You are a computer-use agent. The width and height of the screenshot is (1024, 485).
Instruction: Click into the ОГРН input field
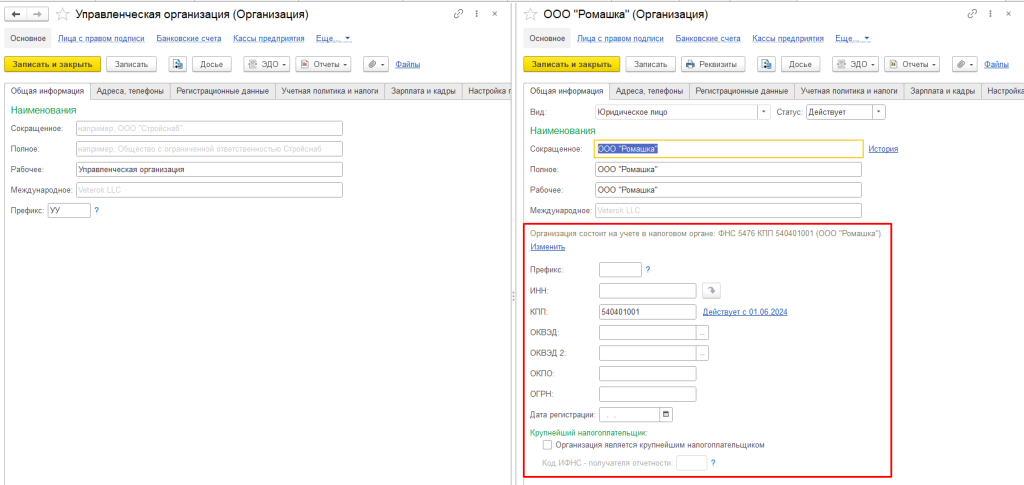(647, 393)
